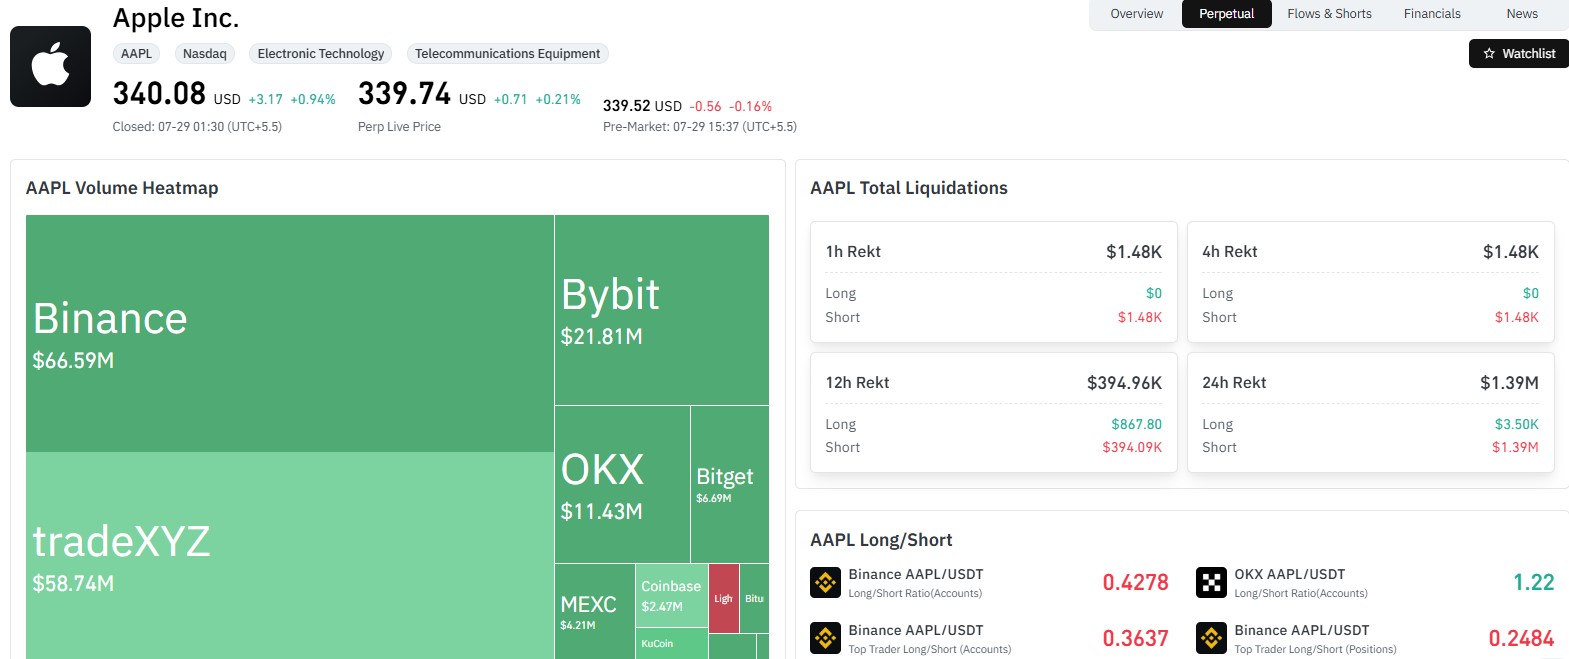The width and height of the screenshot is (1569, 659).
Task: Select the Perpetual tab
Action: (x=1227, y=14)
